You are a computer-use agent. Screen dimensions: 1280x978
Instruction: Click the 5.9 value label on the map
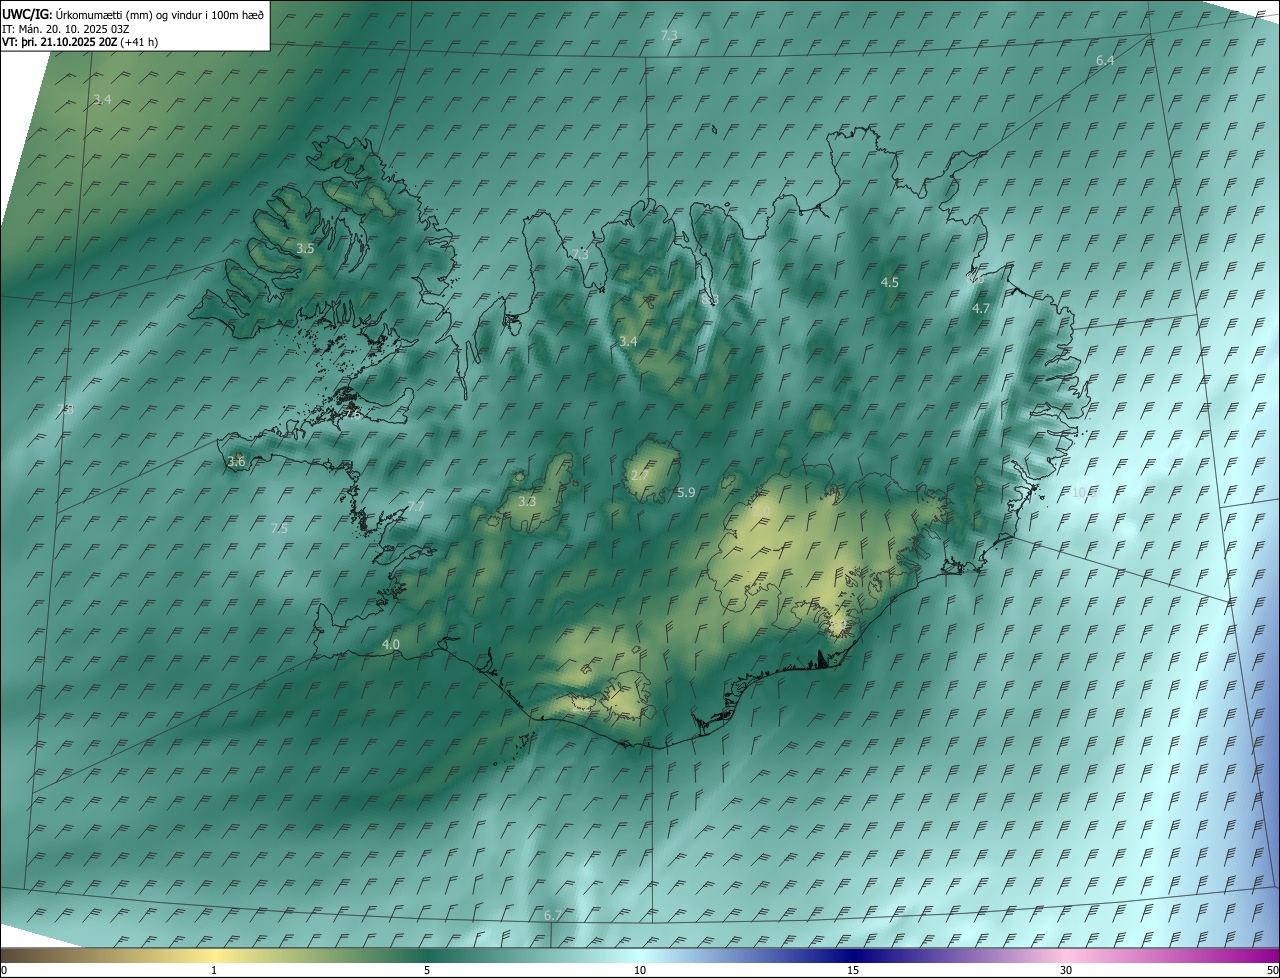[686, 493]
